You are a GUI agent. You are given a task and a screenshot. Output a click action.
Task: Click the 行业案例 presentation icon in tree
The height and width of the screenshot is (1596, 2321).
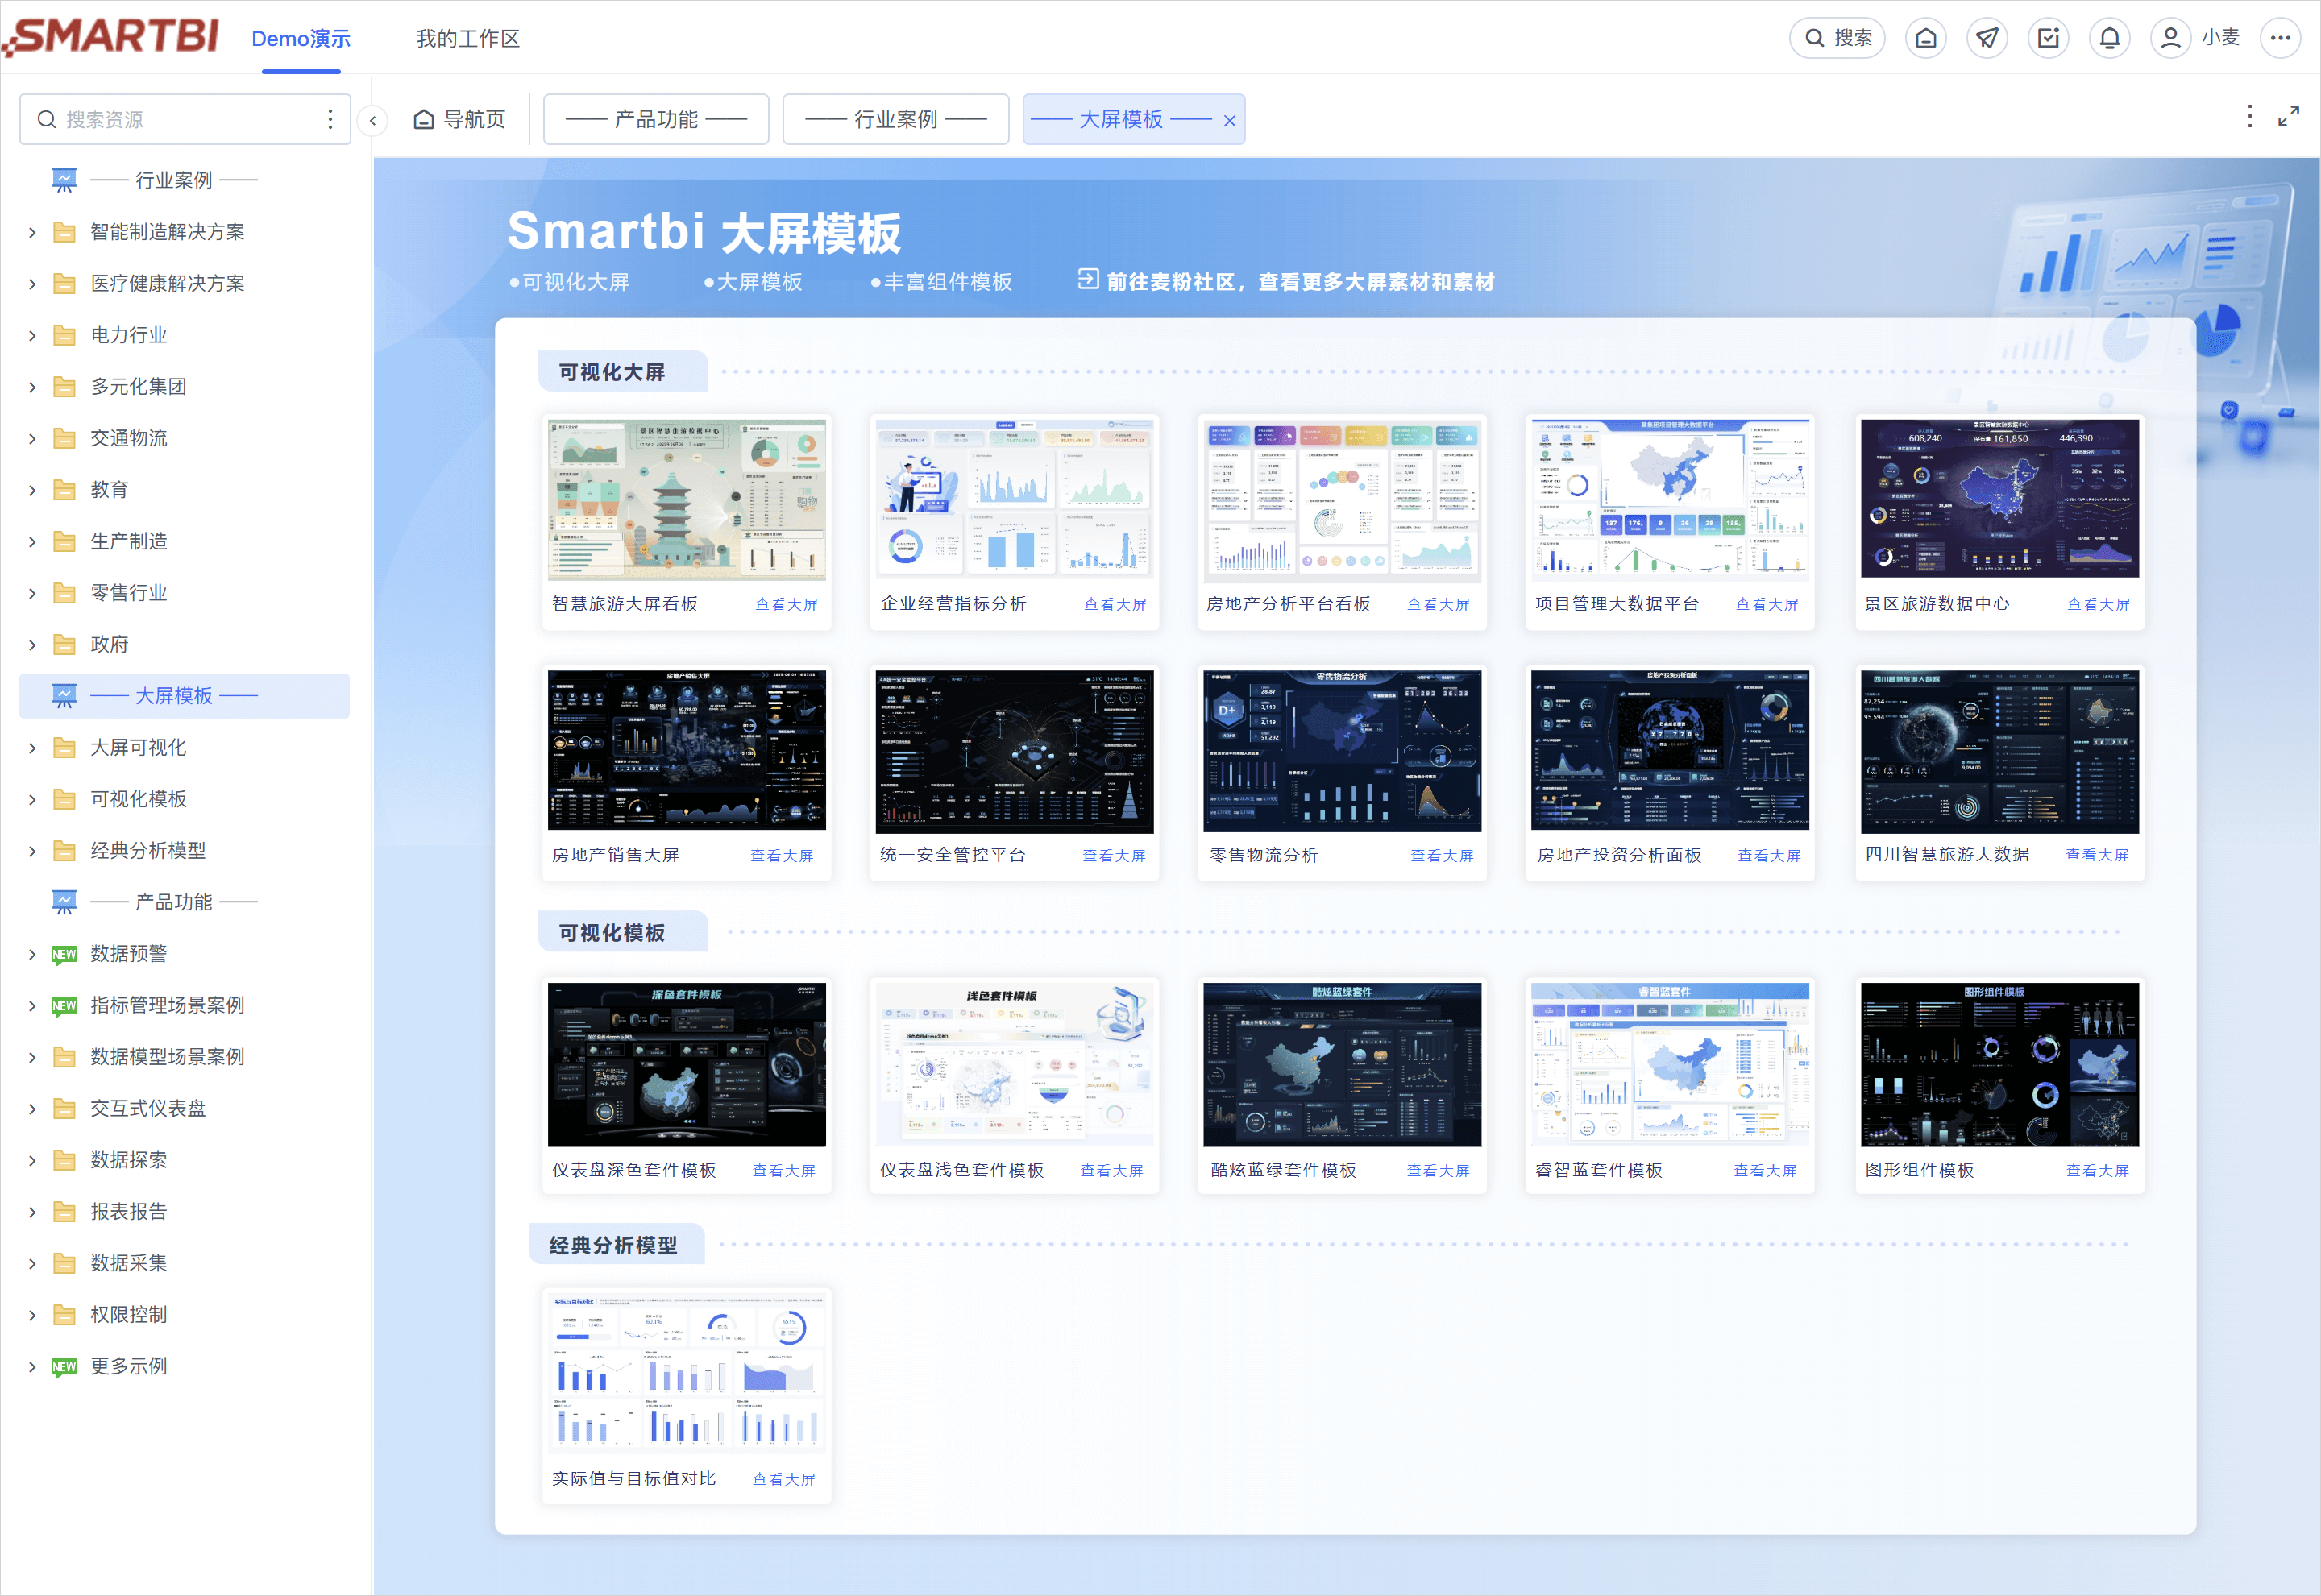(64, 180)
